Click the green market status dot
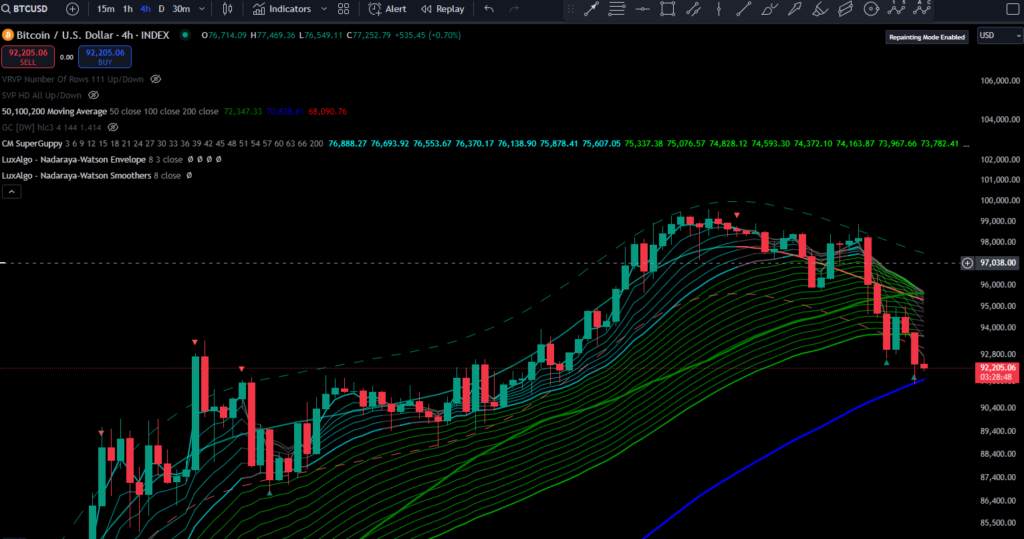Viewport: 1024px width, 539px height. click(x=185, y=35)
